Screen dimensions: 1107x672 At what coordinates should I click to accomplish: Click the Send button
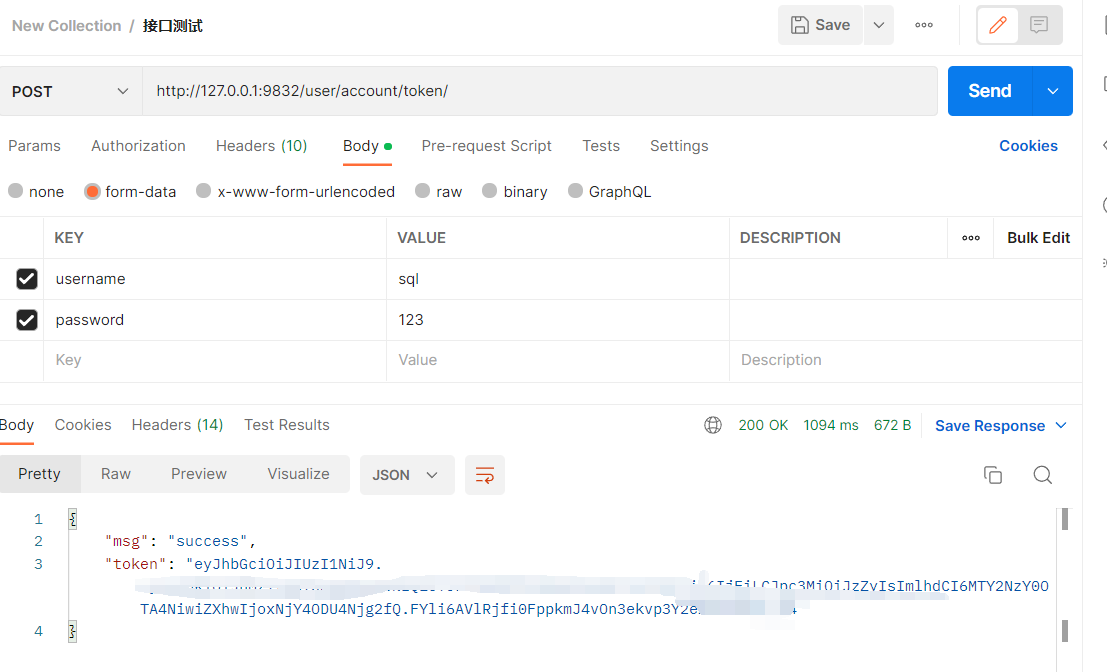pyautogui.click(x=989, y=91)
